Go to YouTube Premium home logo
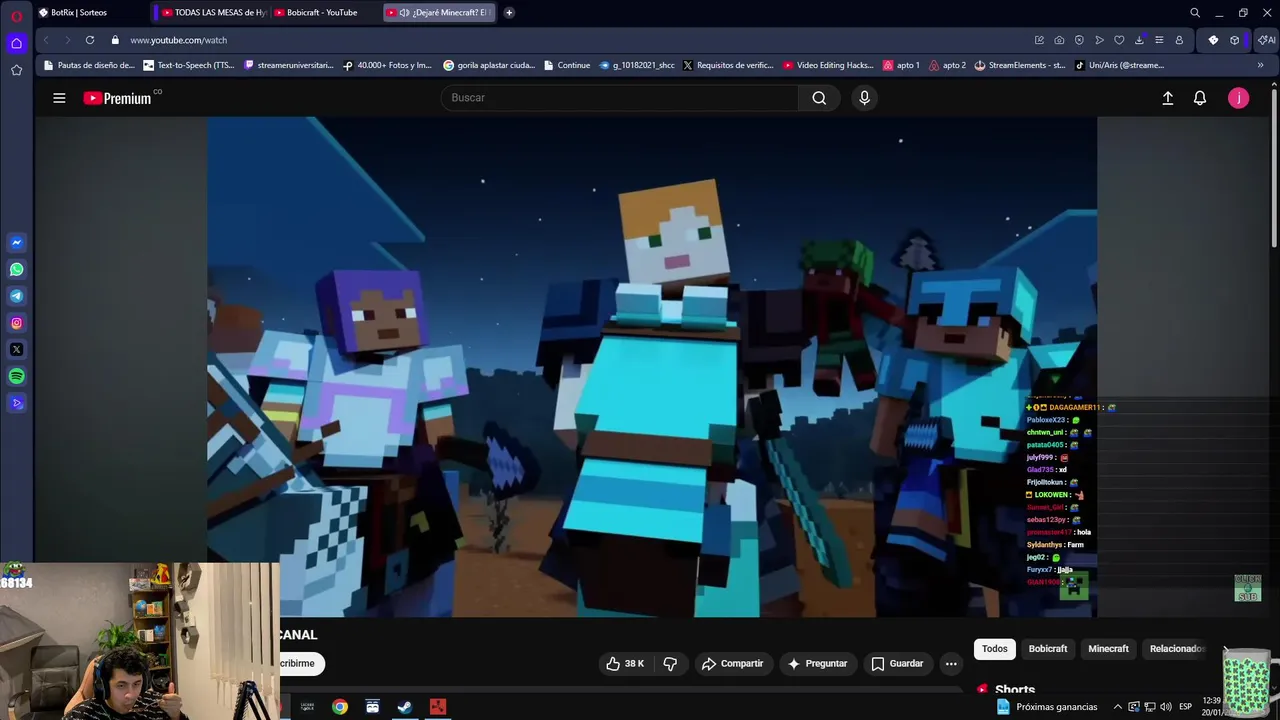The height and width of the screenshot is (720, 1280). pyautogui.click(x=118, y=98)
